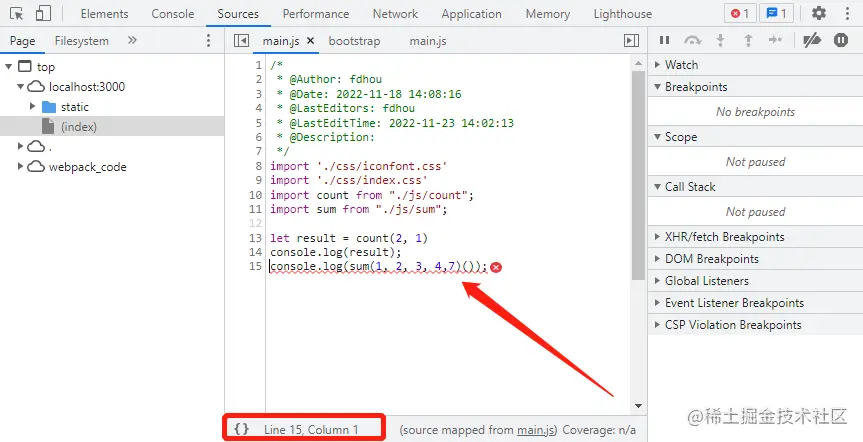
Task: Collapse the localhost:3000 node
Action: [x=20, y=86]
